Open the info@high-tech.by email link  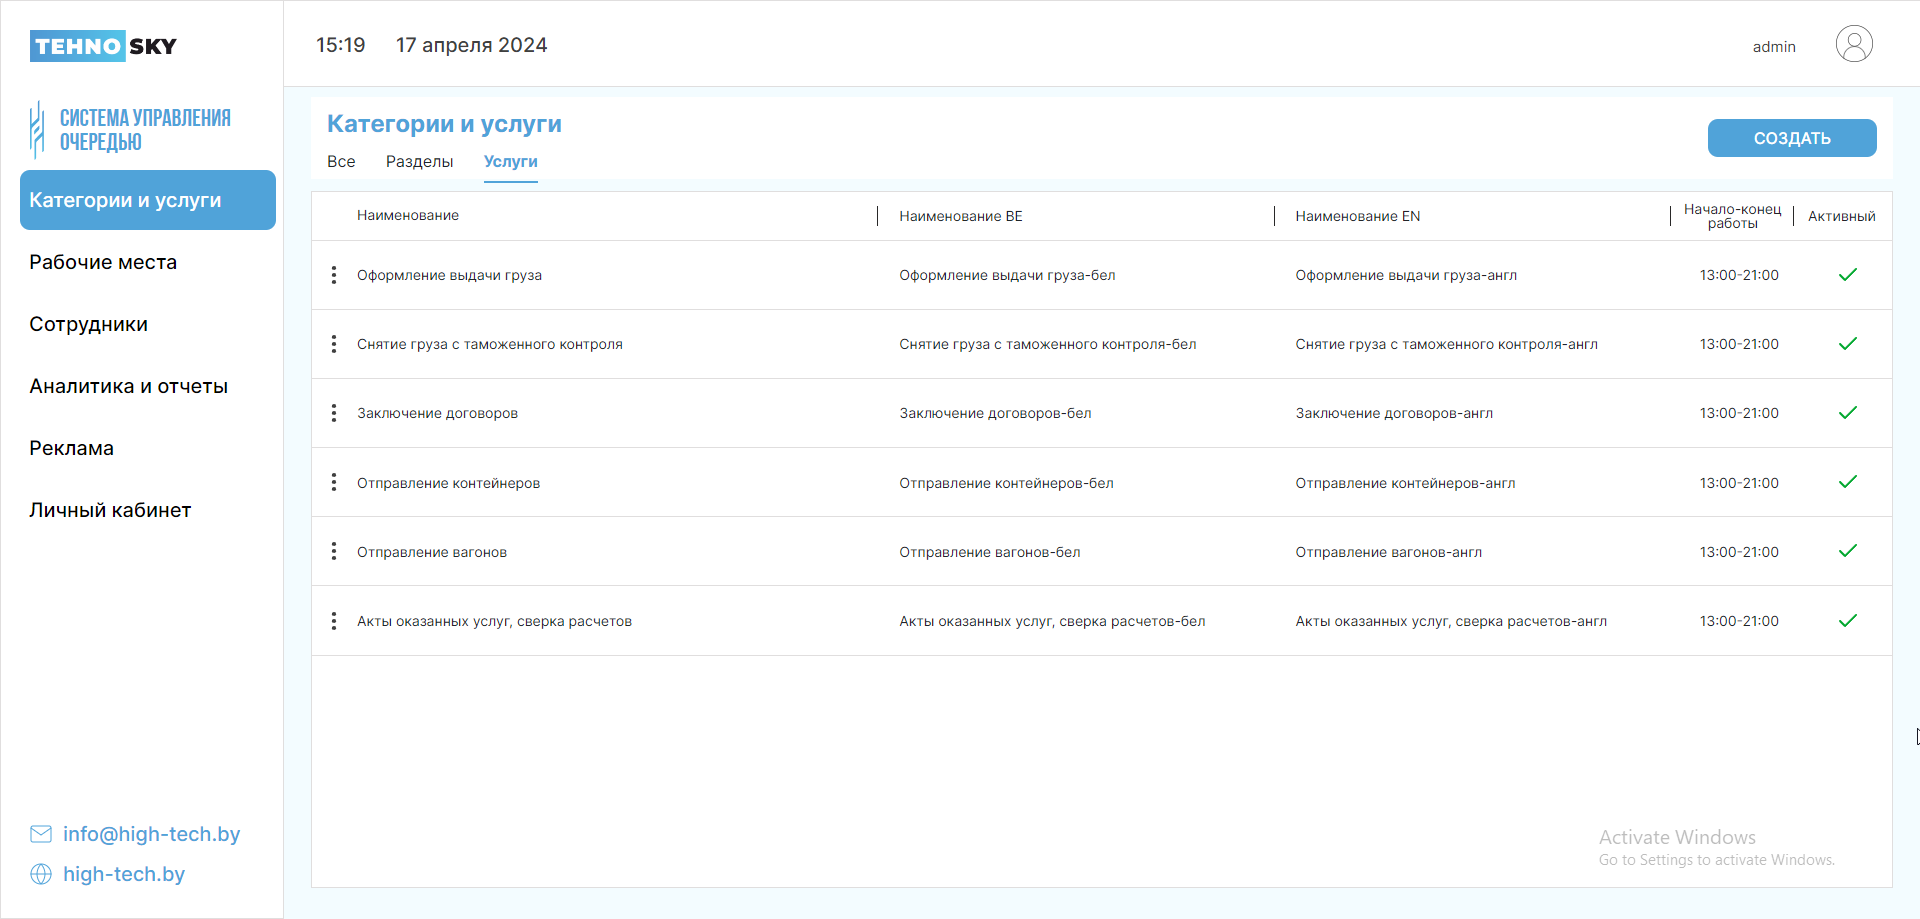151,834
